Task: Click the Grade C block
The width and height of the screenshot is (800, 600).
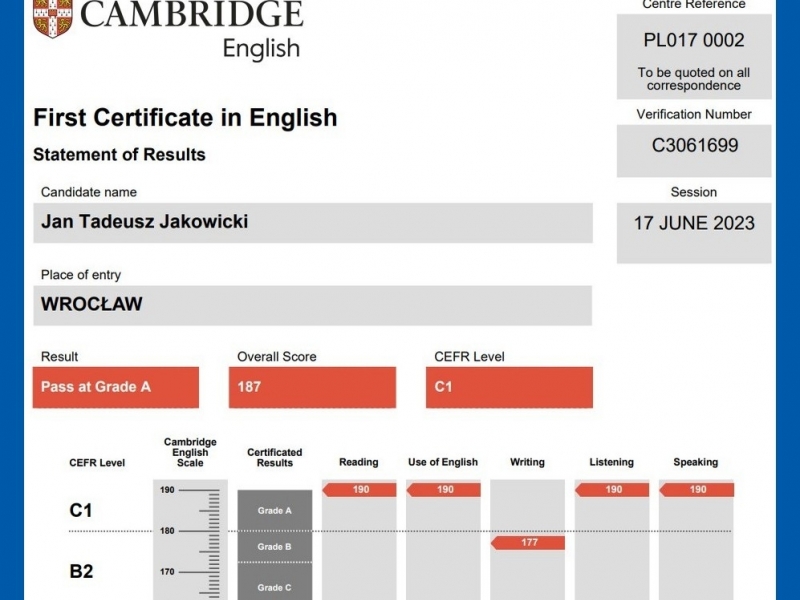Action: [x=274, y=582]
